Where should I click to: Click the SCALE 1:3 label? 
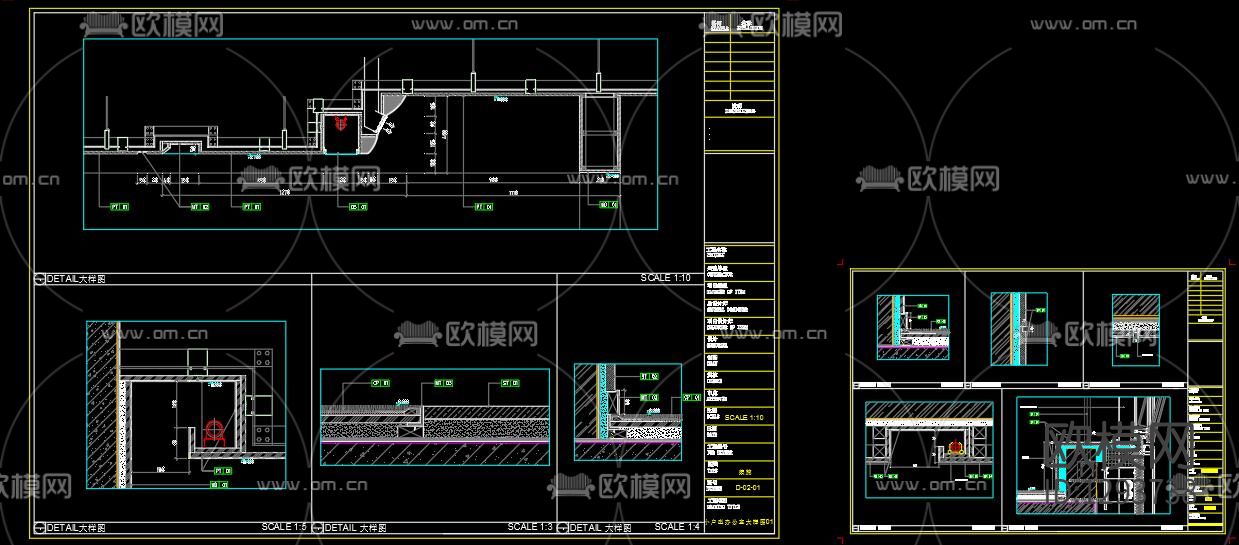coord(530,527)
